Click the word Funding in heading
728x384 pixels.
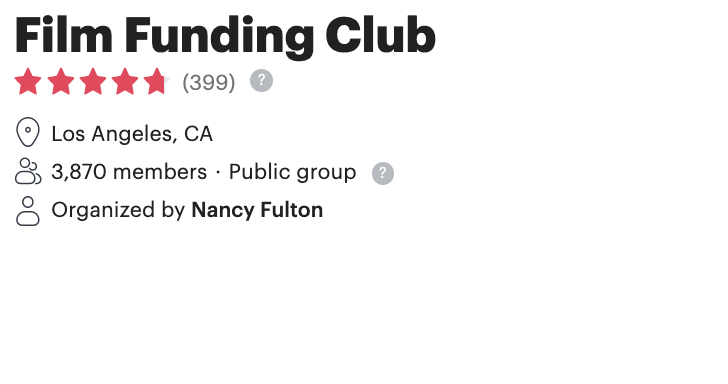click(219, 37)
